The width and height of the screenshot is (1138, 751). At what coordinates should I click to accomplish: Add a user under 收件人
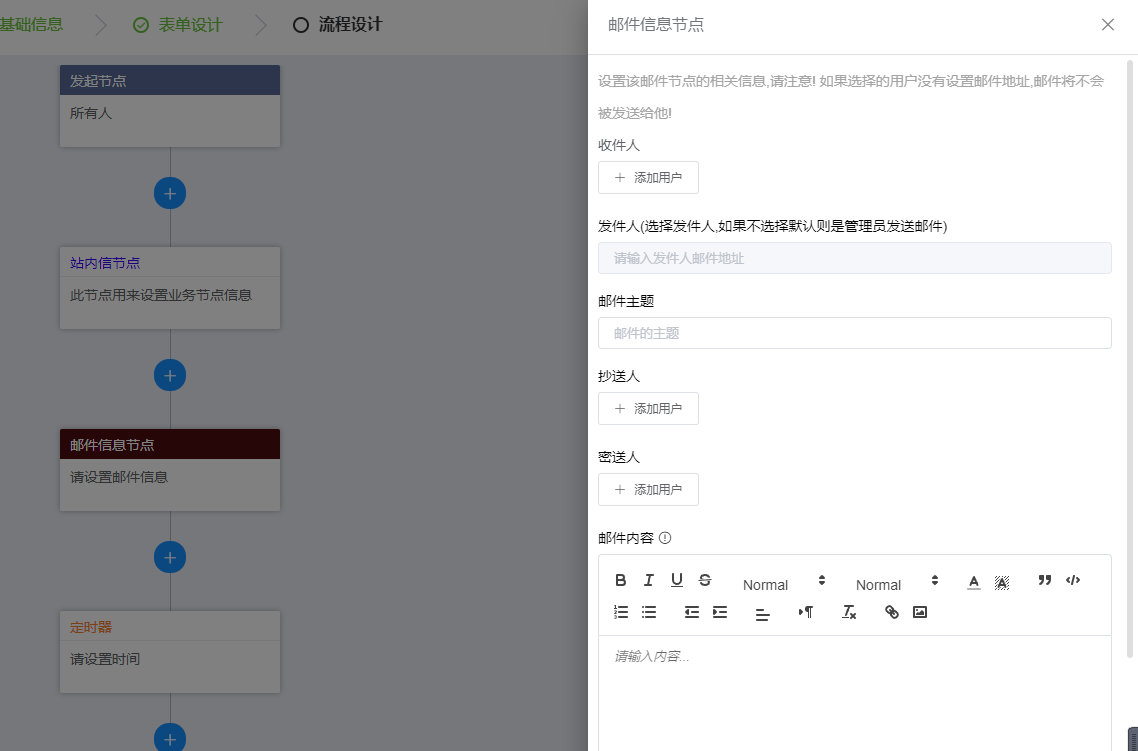pyautogui.click(x=648, y=177)
